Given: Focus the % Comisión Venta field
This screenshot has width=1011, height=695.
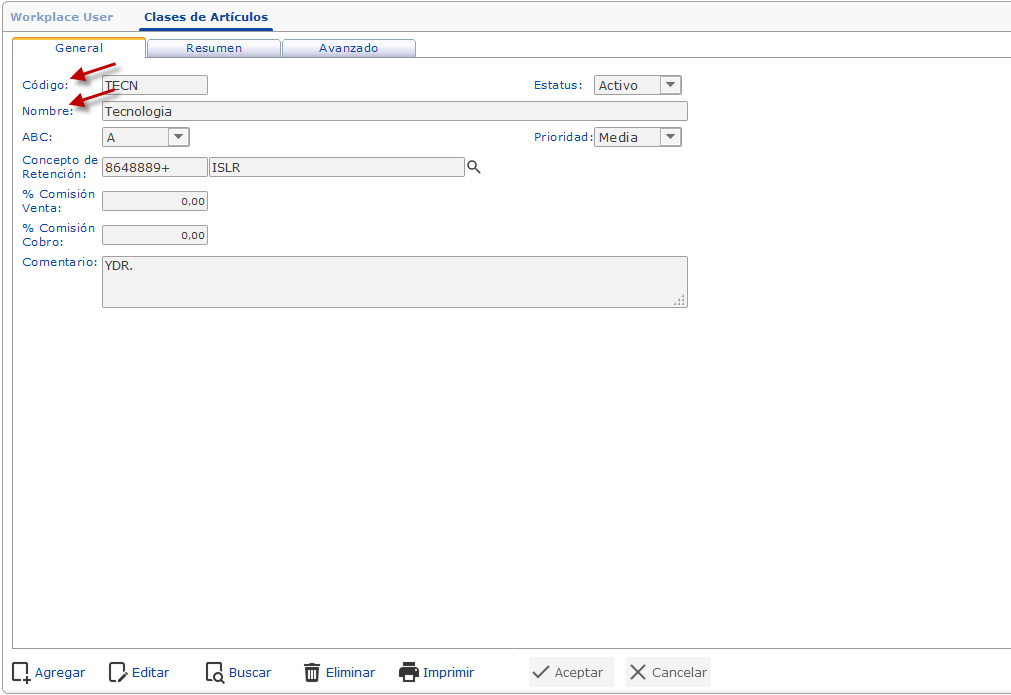Looking at the screenshot, I should coord(155,201).
